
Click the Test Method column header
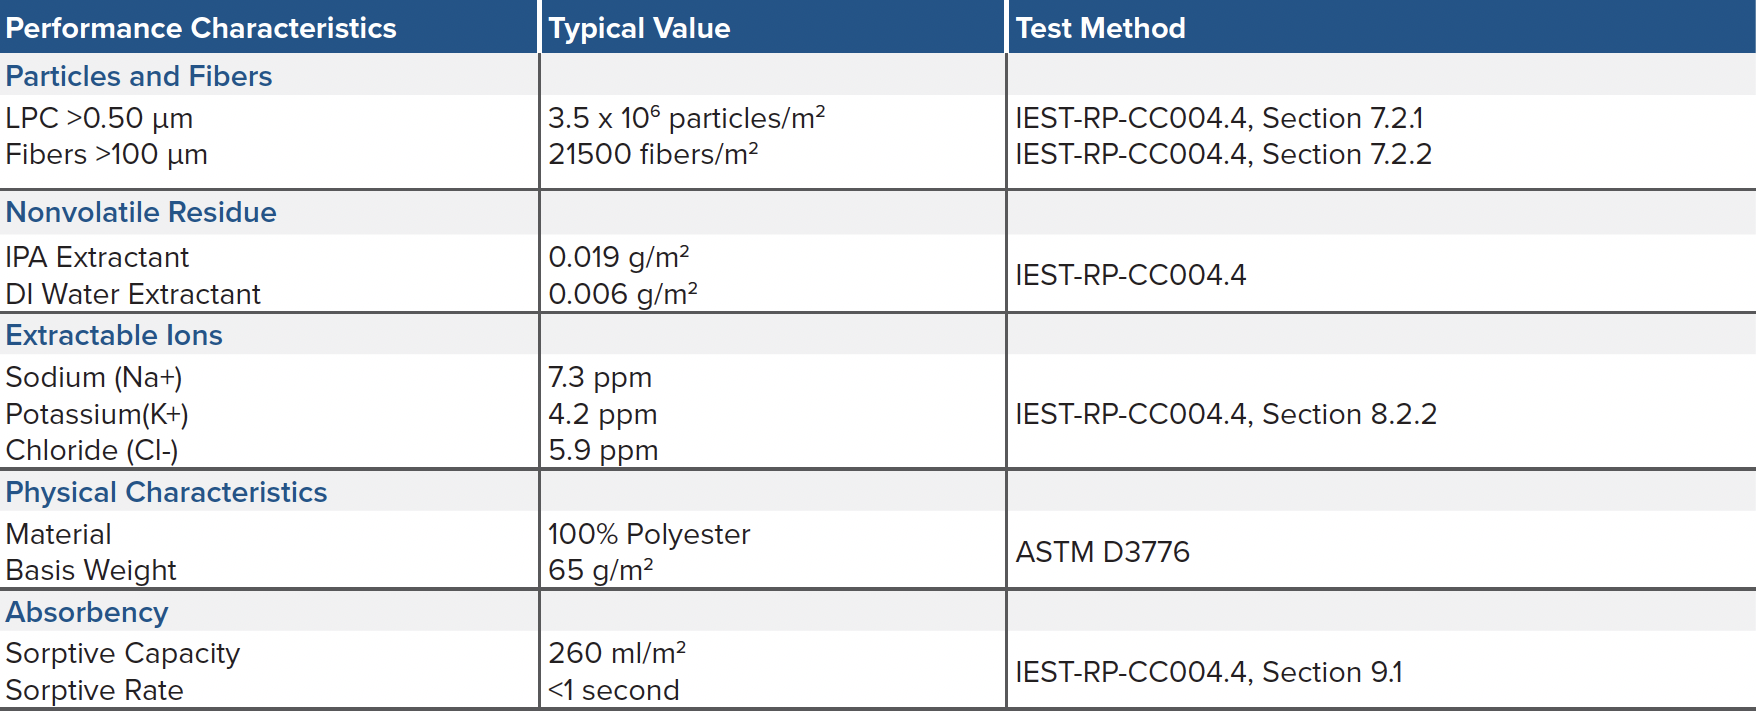(x=1100, y=28)
